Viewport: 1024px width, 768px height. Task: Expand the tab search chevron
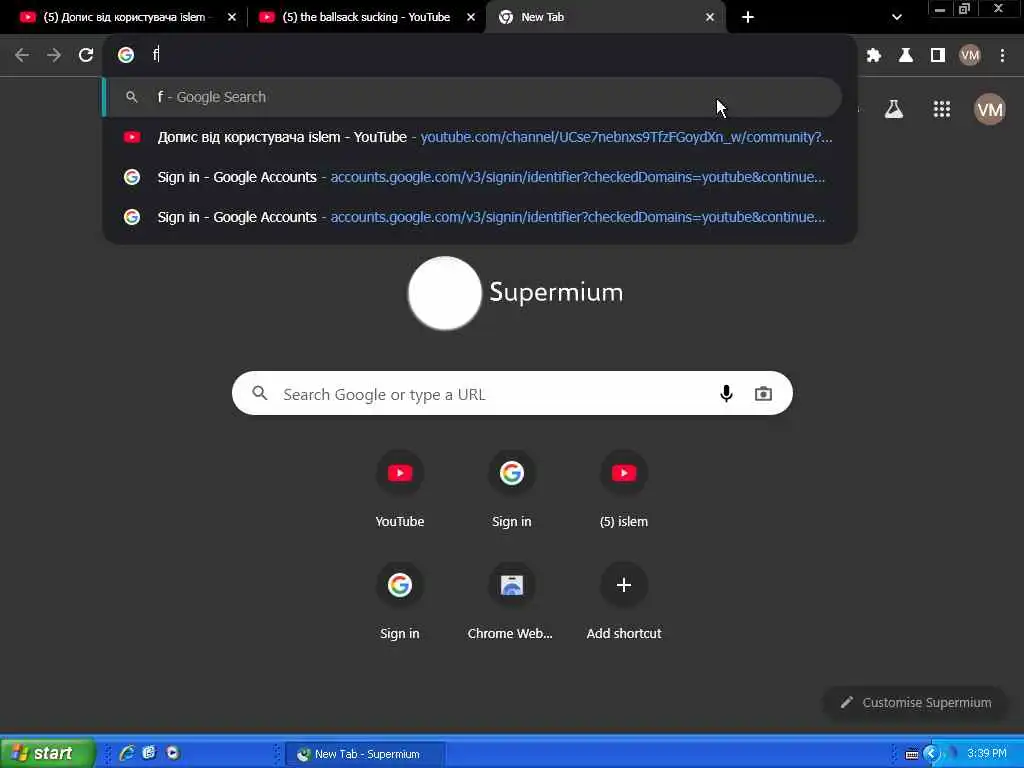(897, 17)
